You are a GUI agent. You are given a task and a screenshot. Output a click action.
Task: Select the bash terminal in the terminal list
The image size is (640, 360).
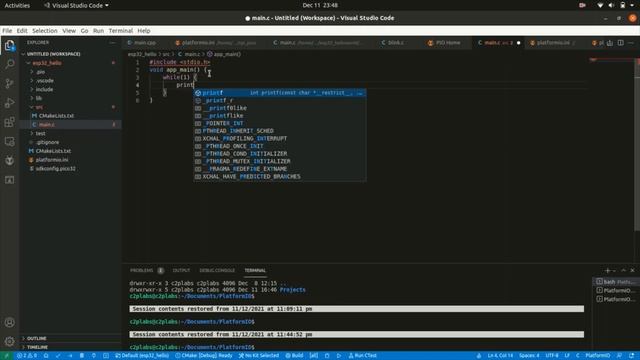point(615,282)
